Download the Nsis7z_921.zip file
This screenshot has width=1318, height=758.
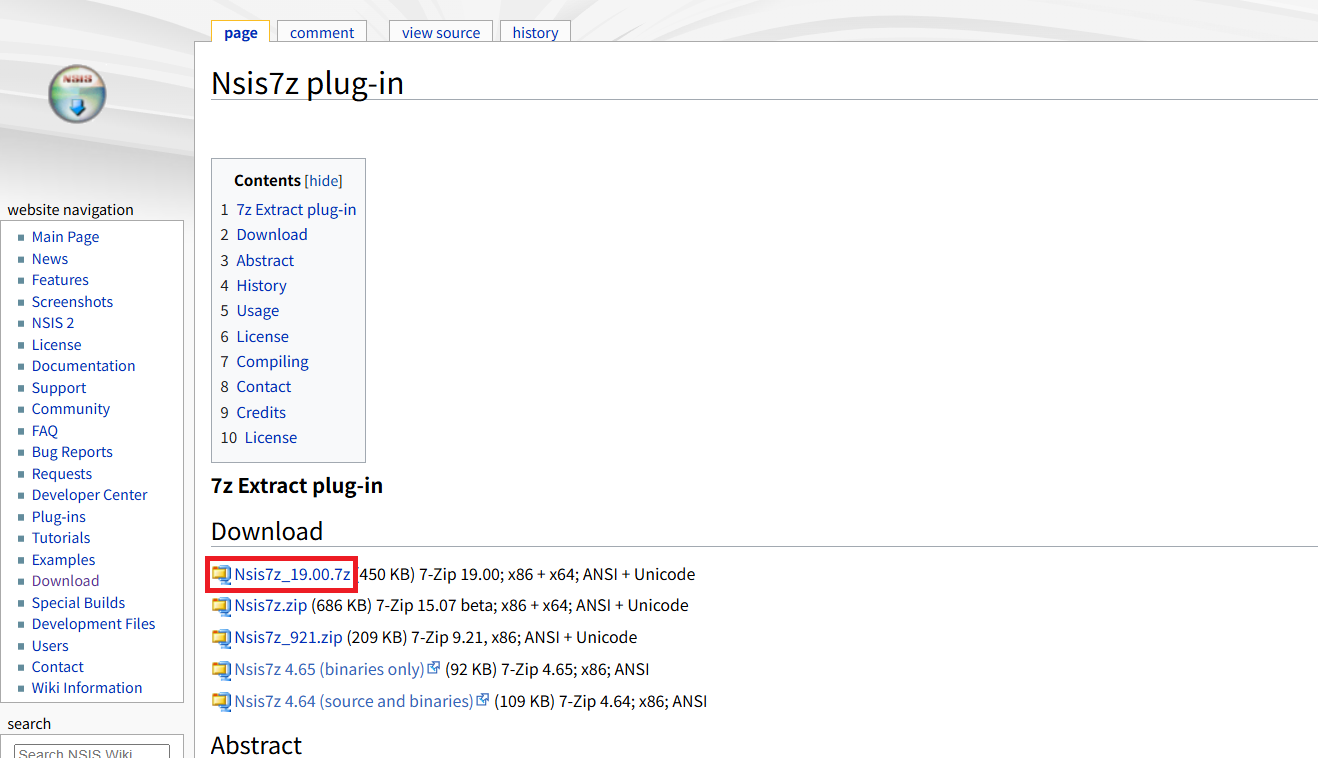[x=288, y=638]
